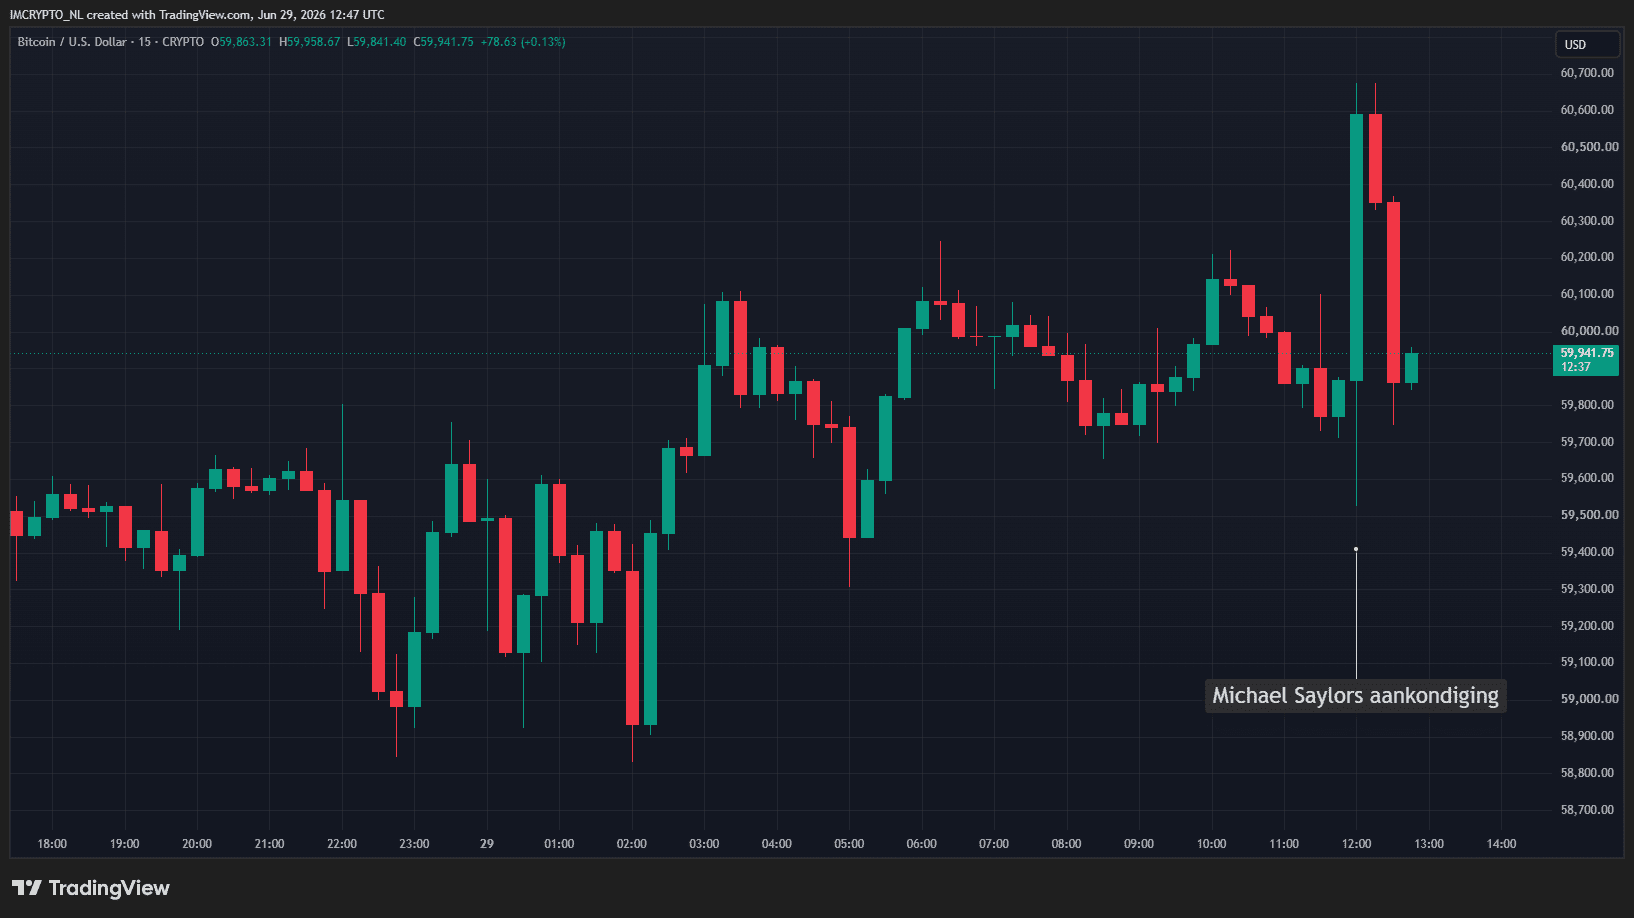Click the 59,400.00 price axis label
Viewport: 1634px width, 918px height.
point(1587,552)
